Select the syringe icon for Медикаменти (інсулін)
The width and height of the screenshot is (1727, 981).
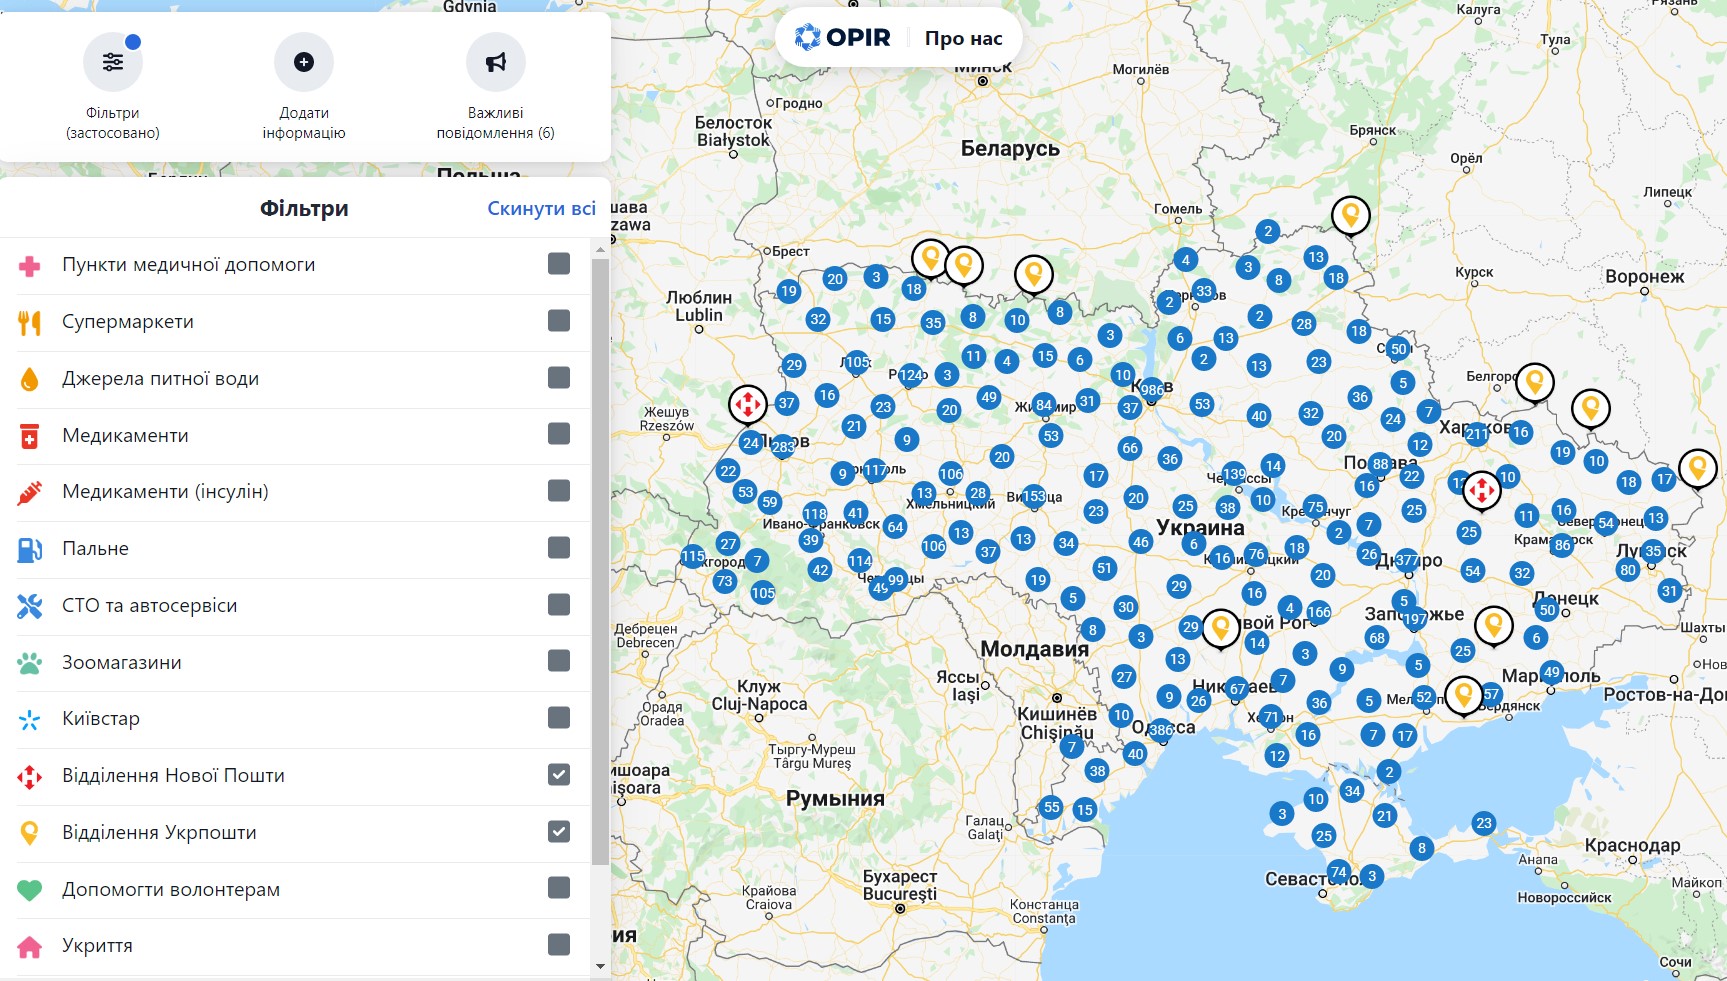pyautogui.click(x=31, y=491)
